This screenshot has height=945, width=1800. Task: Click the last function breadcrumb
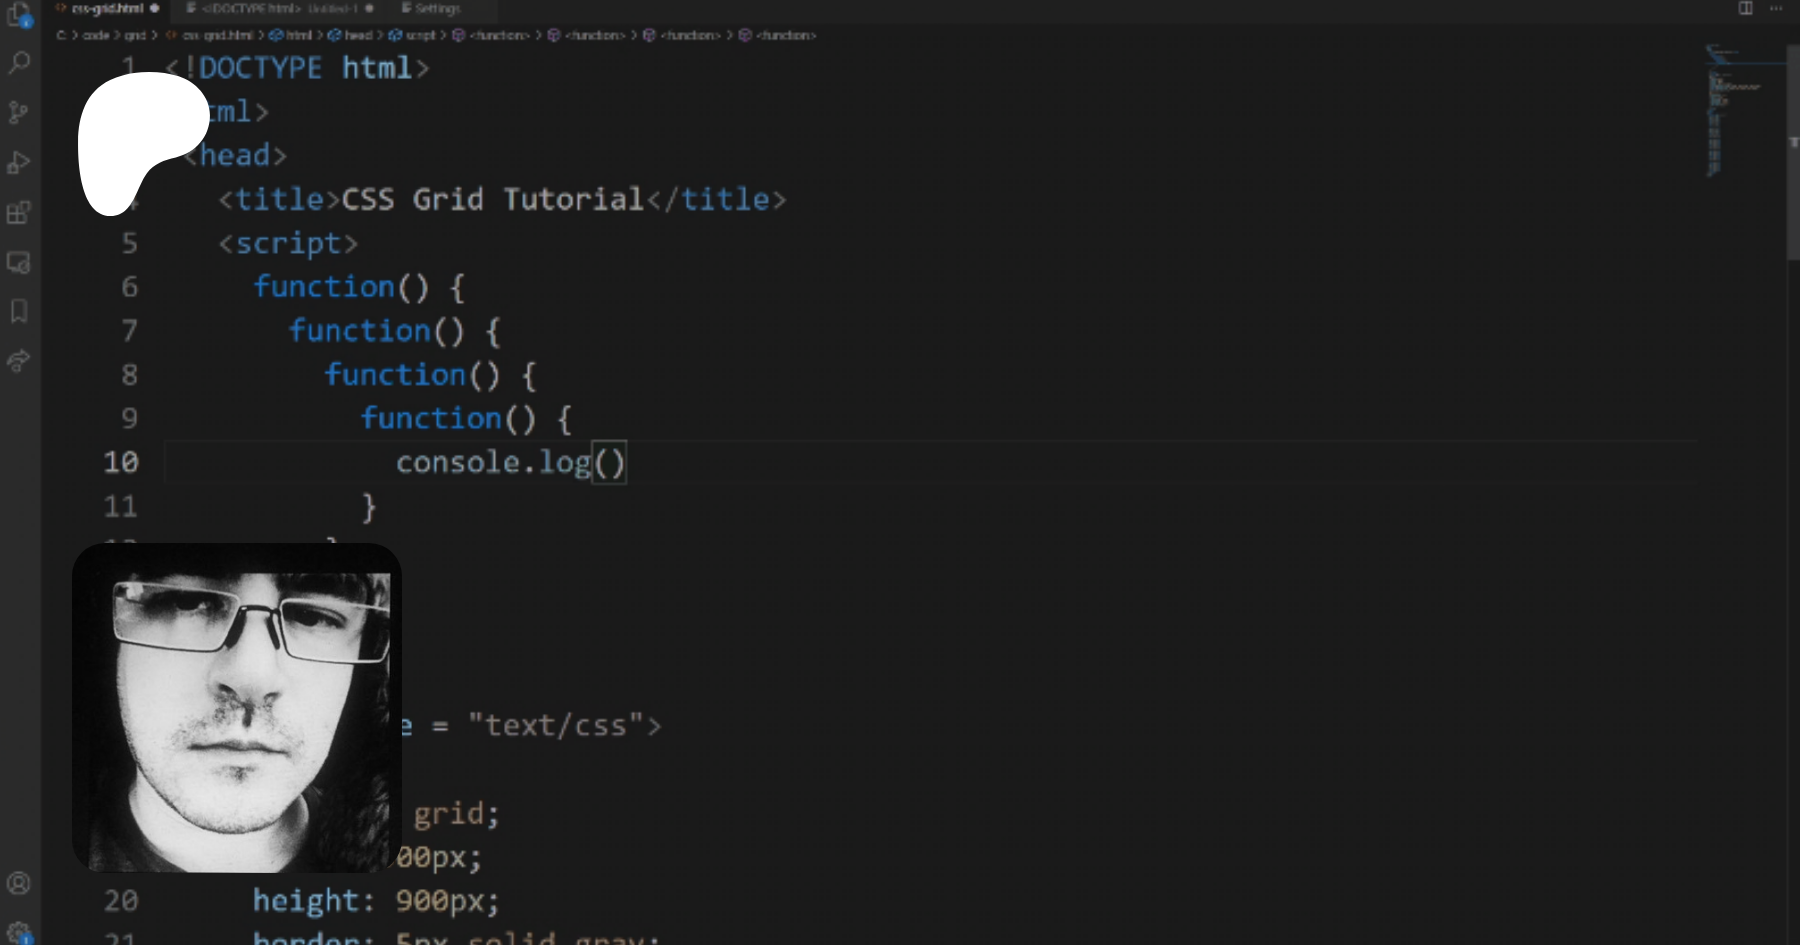point(785,35)
